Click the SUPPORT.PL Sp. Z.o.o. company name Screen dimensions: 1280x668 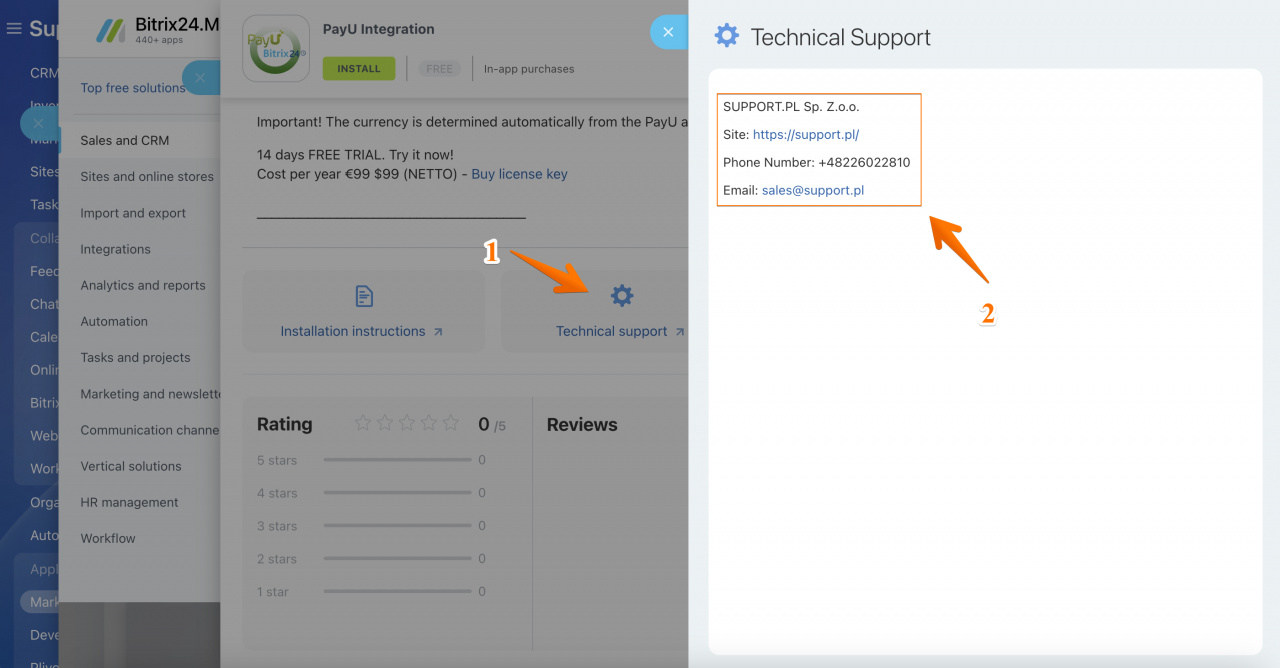791,106
